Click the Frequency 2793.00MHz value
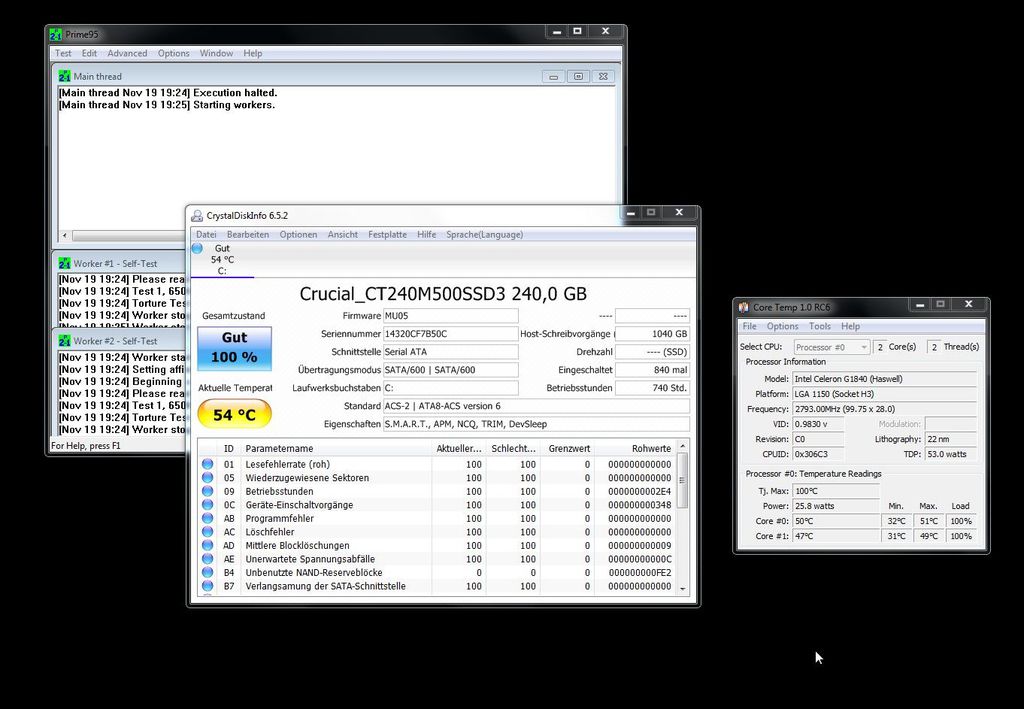Image resolution: width=1024 pixels, height=709 pixels. click(x=884, y=409)
